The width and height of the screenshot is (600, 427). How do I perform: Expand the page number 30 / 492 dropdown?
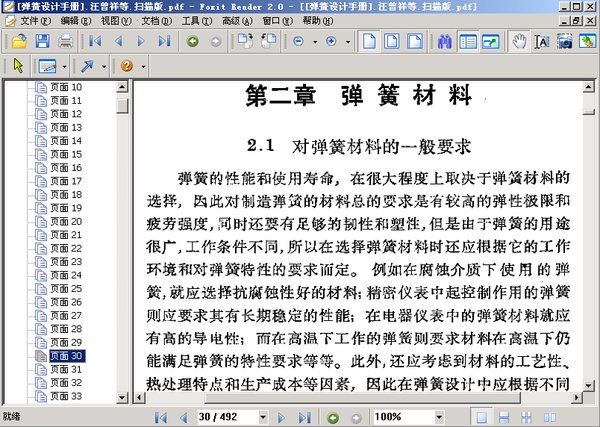(263, 417)
